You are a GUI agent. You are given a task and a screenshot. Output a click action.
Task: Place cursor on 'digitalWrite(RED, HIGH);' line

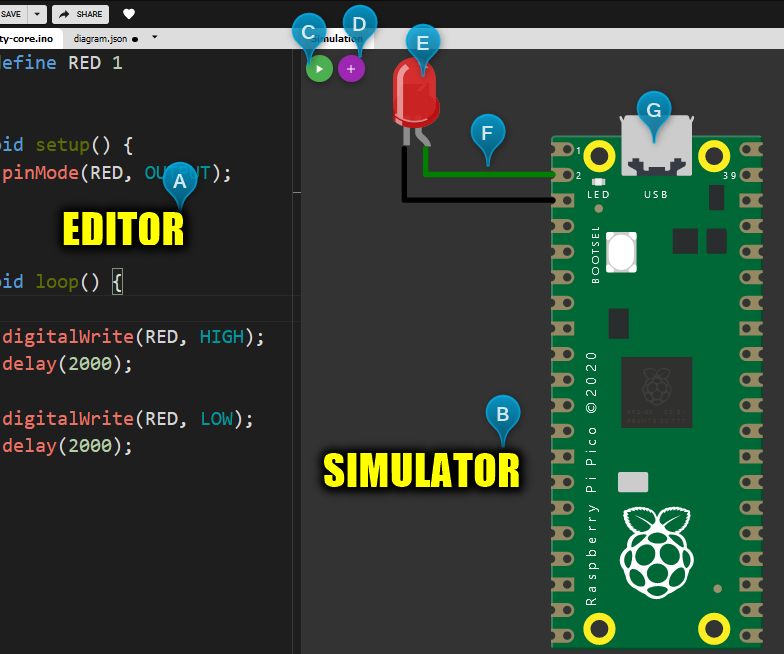pos(132,337)
